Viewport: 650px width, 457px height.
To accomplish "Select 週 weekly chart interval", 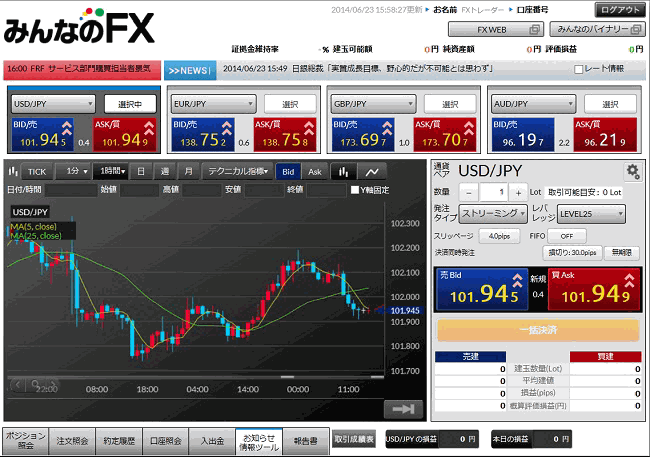I will 165,171.
